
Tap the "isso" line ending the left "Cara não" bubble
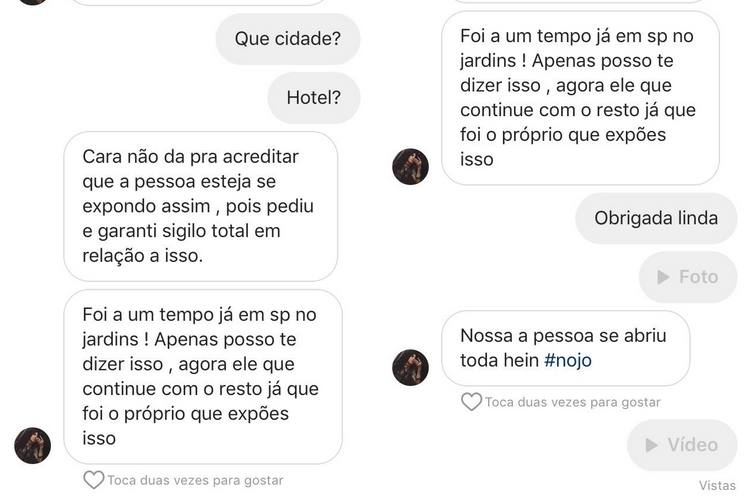pyautogui.click(x=182, y=255)
